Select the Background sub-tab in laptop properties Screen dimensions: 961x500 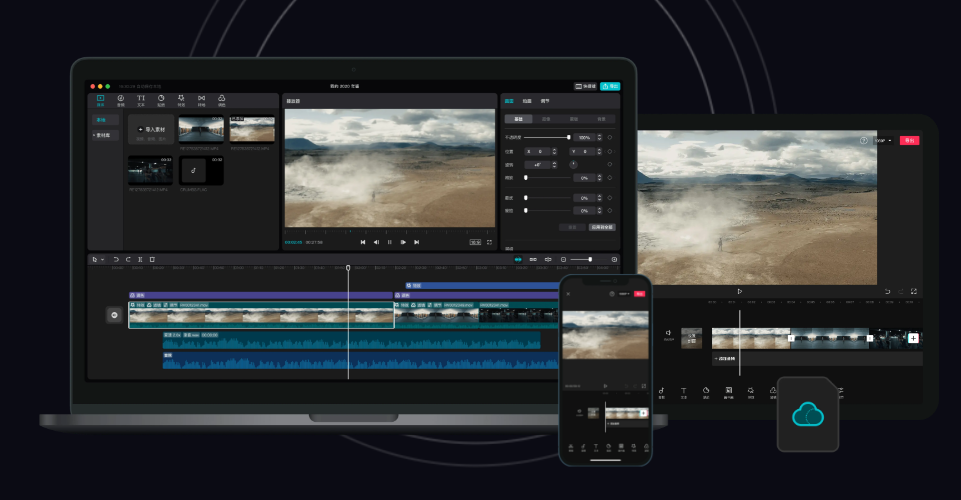tap(601, 119)
